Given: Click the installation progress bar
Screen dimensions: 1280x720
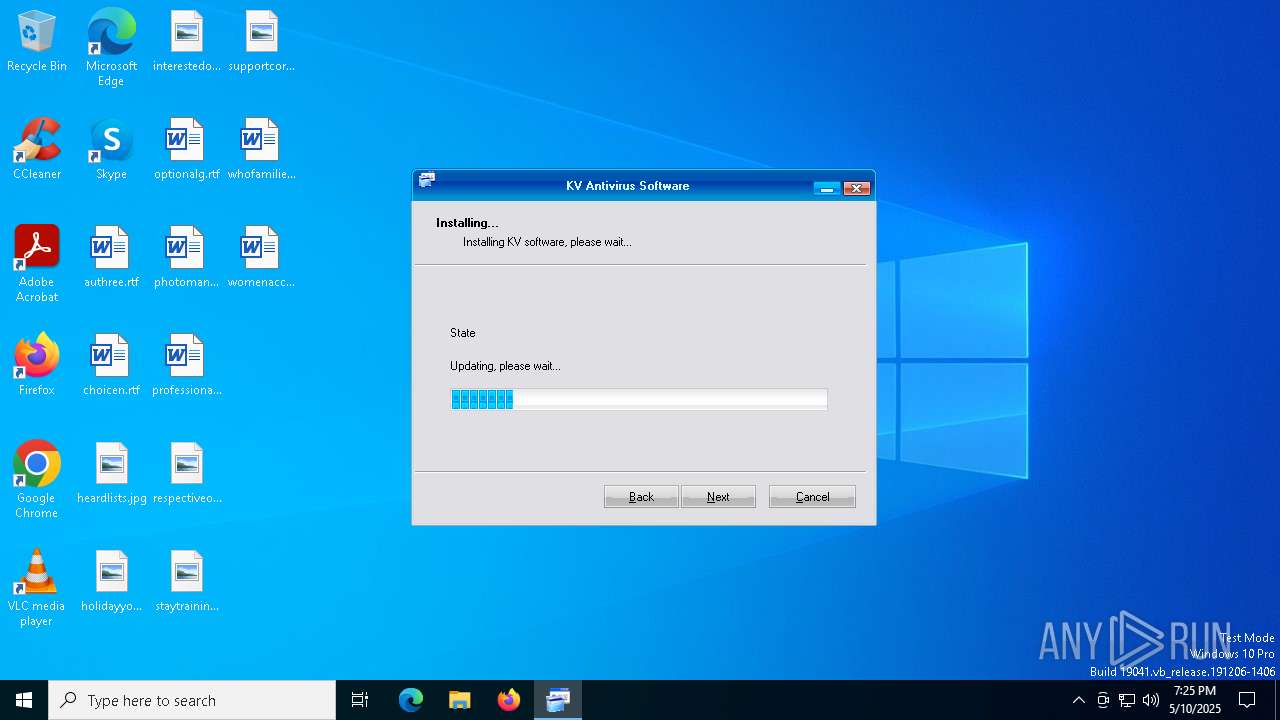Looking at the screenshot, I should pos(639,400).
